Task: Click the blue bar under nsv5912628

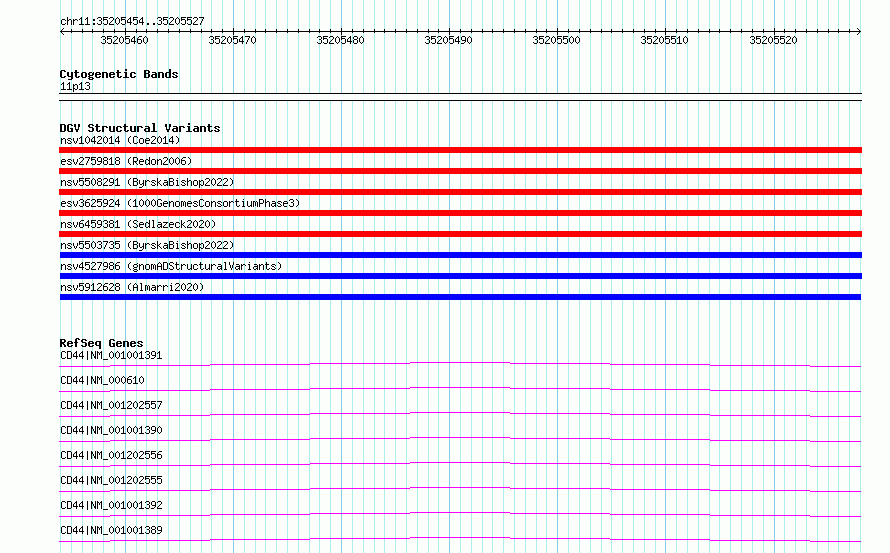Action: pos(460,297)
